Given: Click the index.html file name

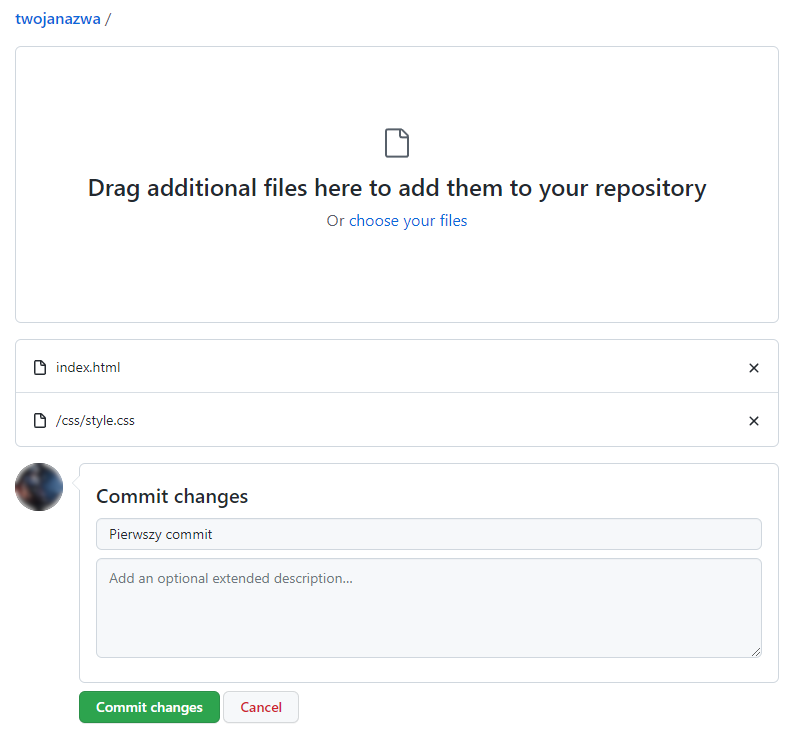Looking at the screenshot, I should 88,368.
